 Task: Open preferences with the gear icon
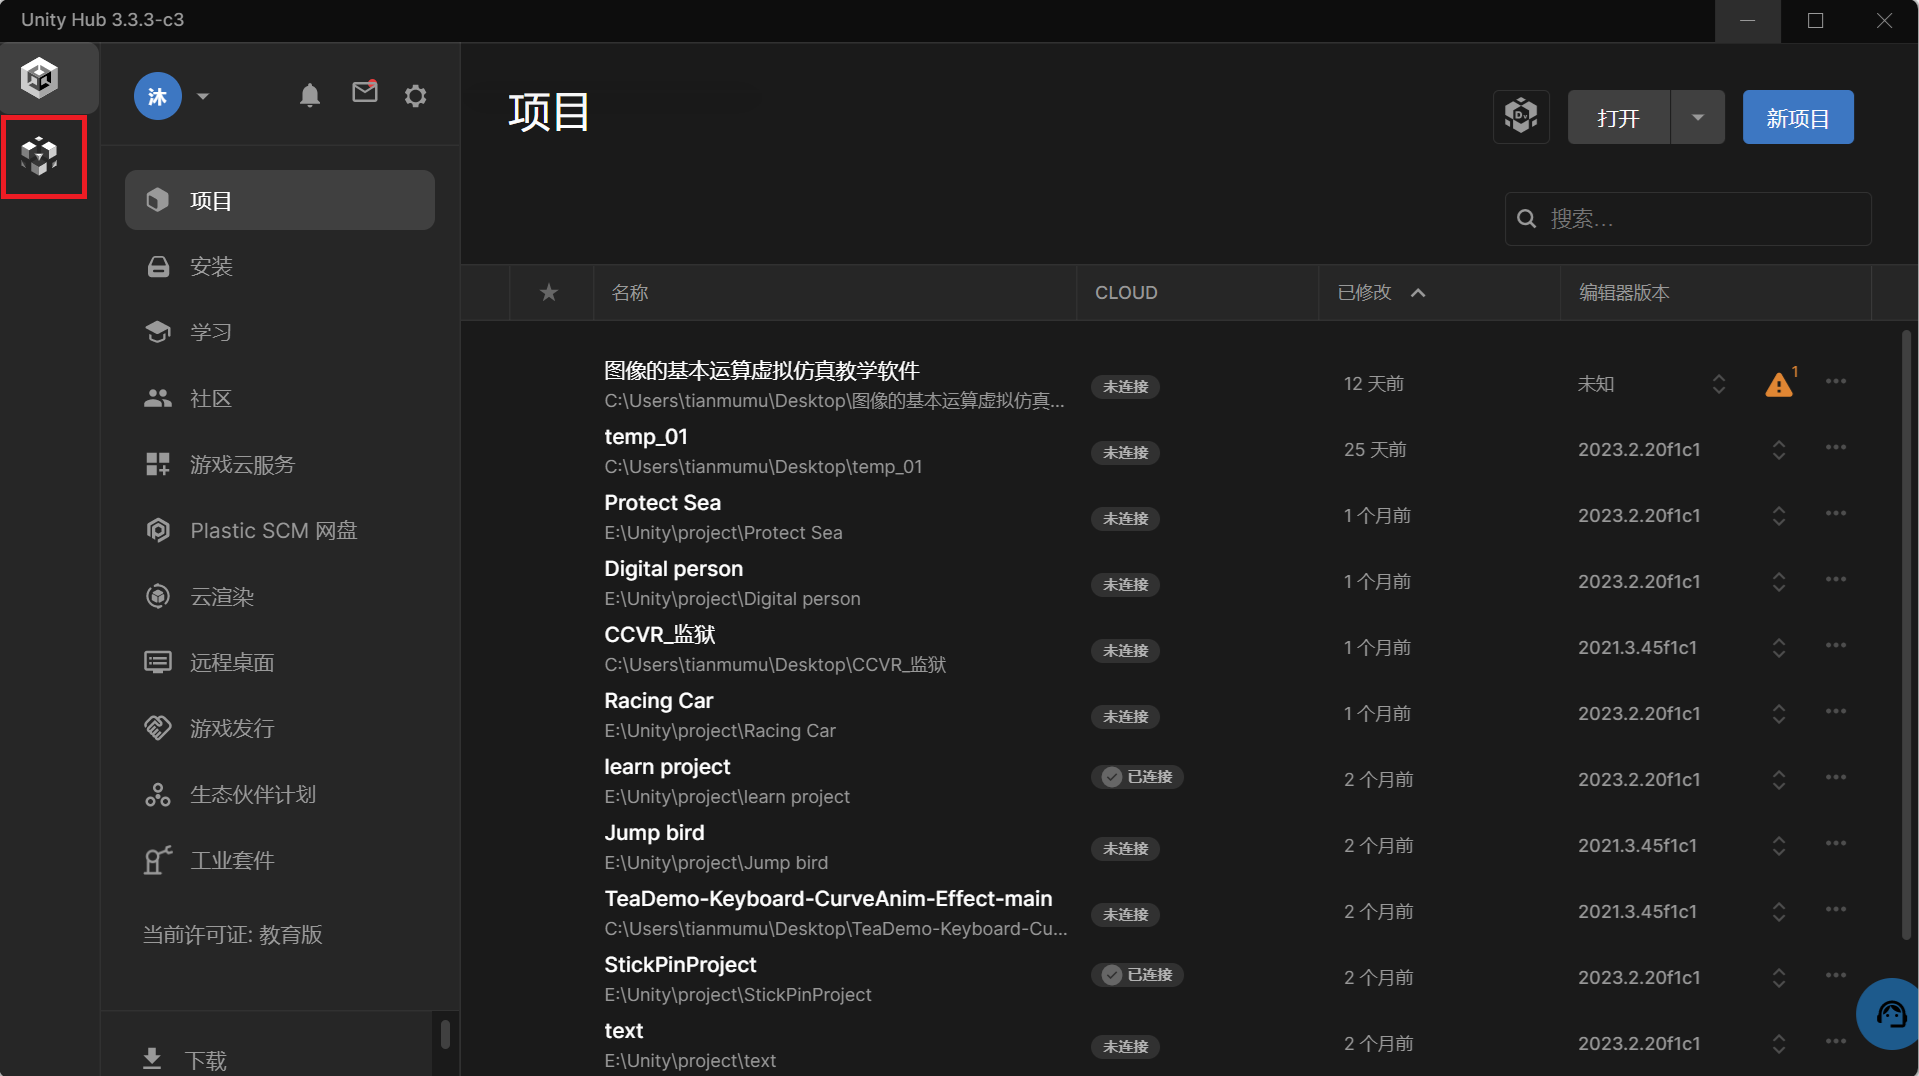[416, 95]
